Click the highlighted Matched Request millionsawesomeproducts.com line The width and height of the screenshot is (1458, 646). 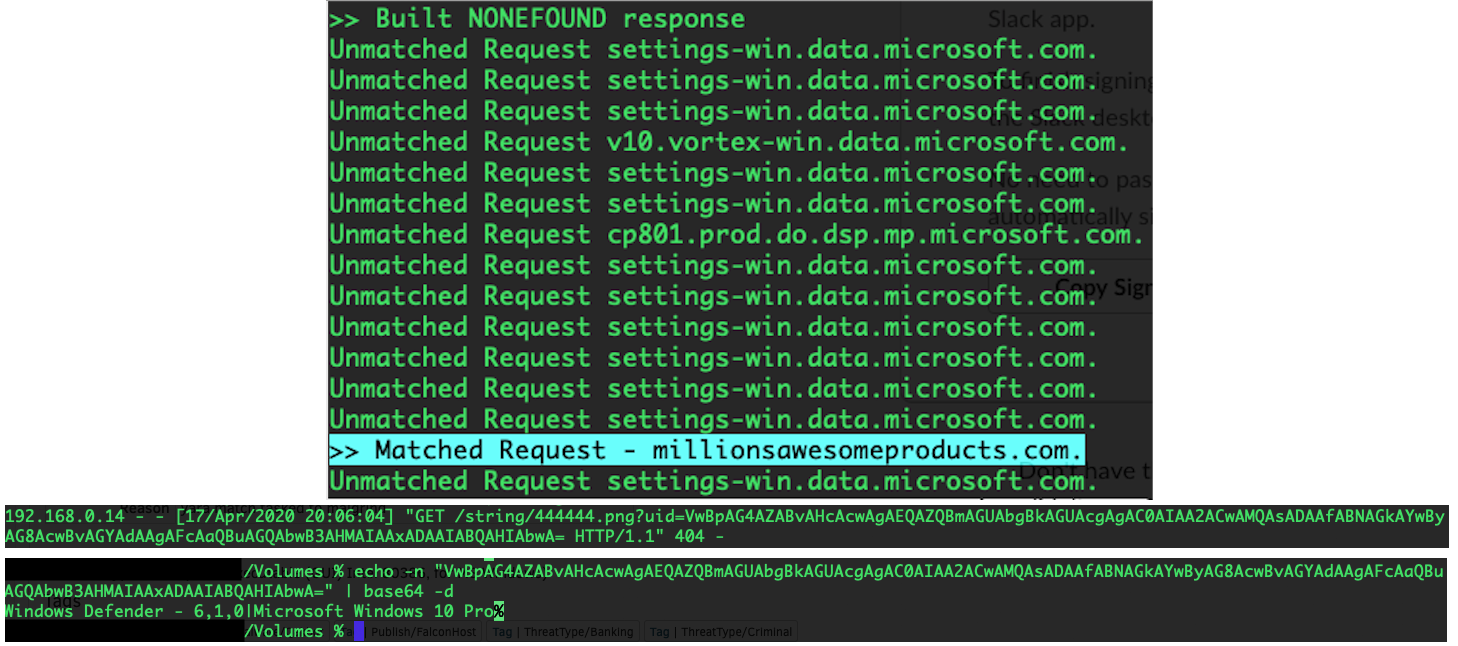[706, 450]
